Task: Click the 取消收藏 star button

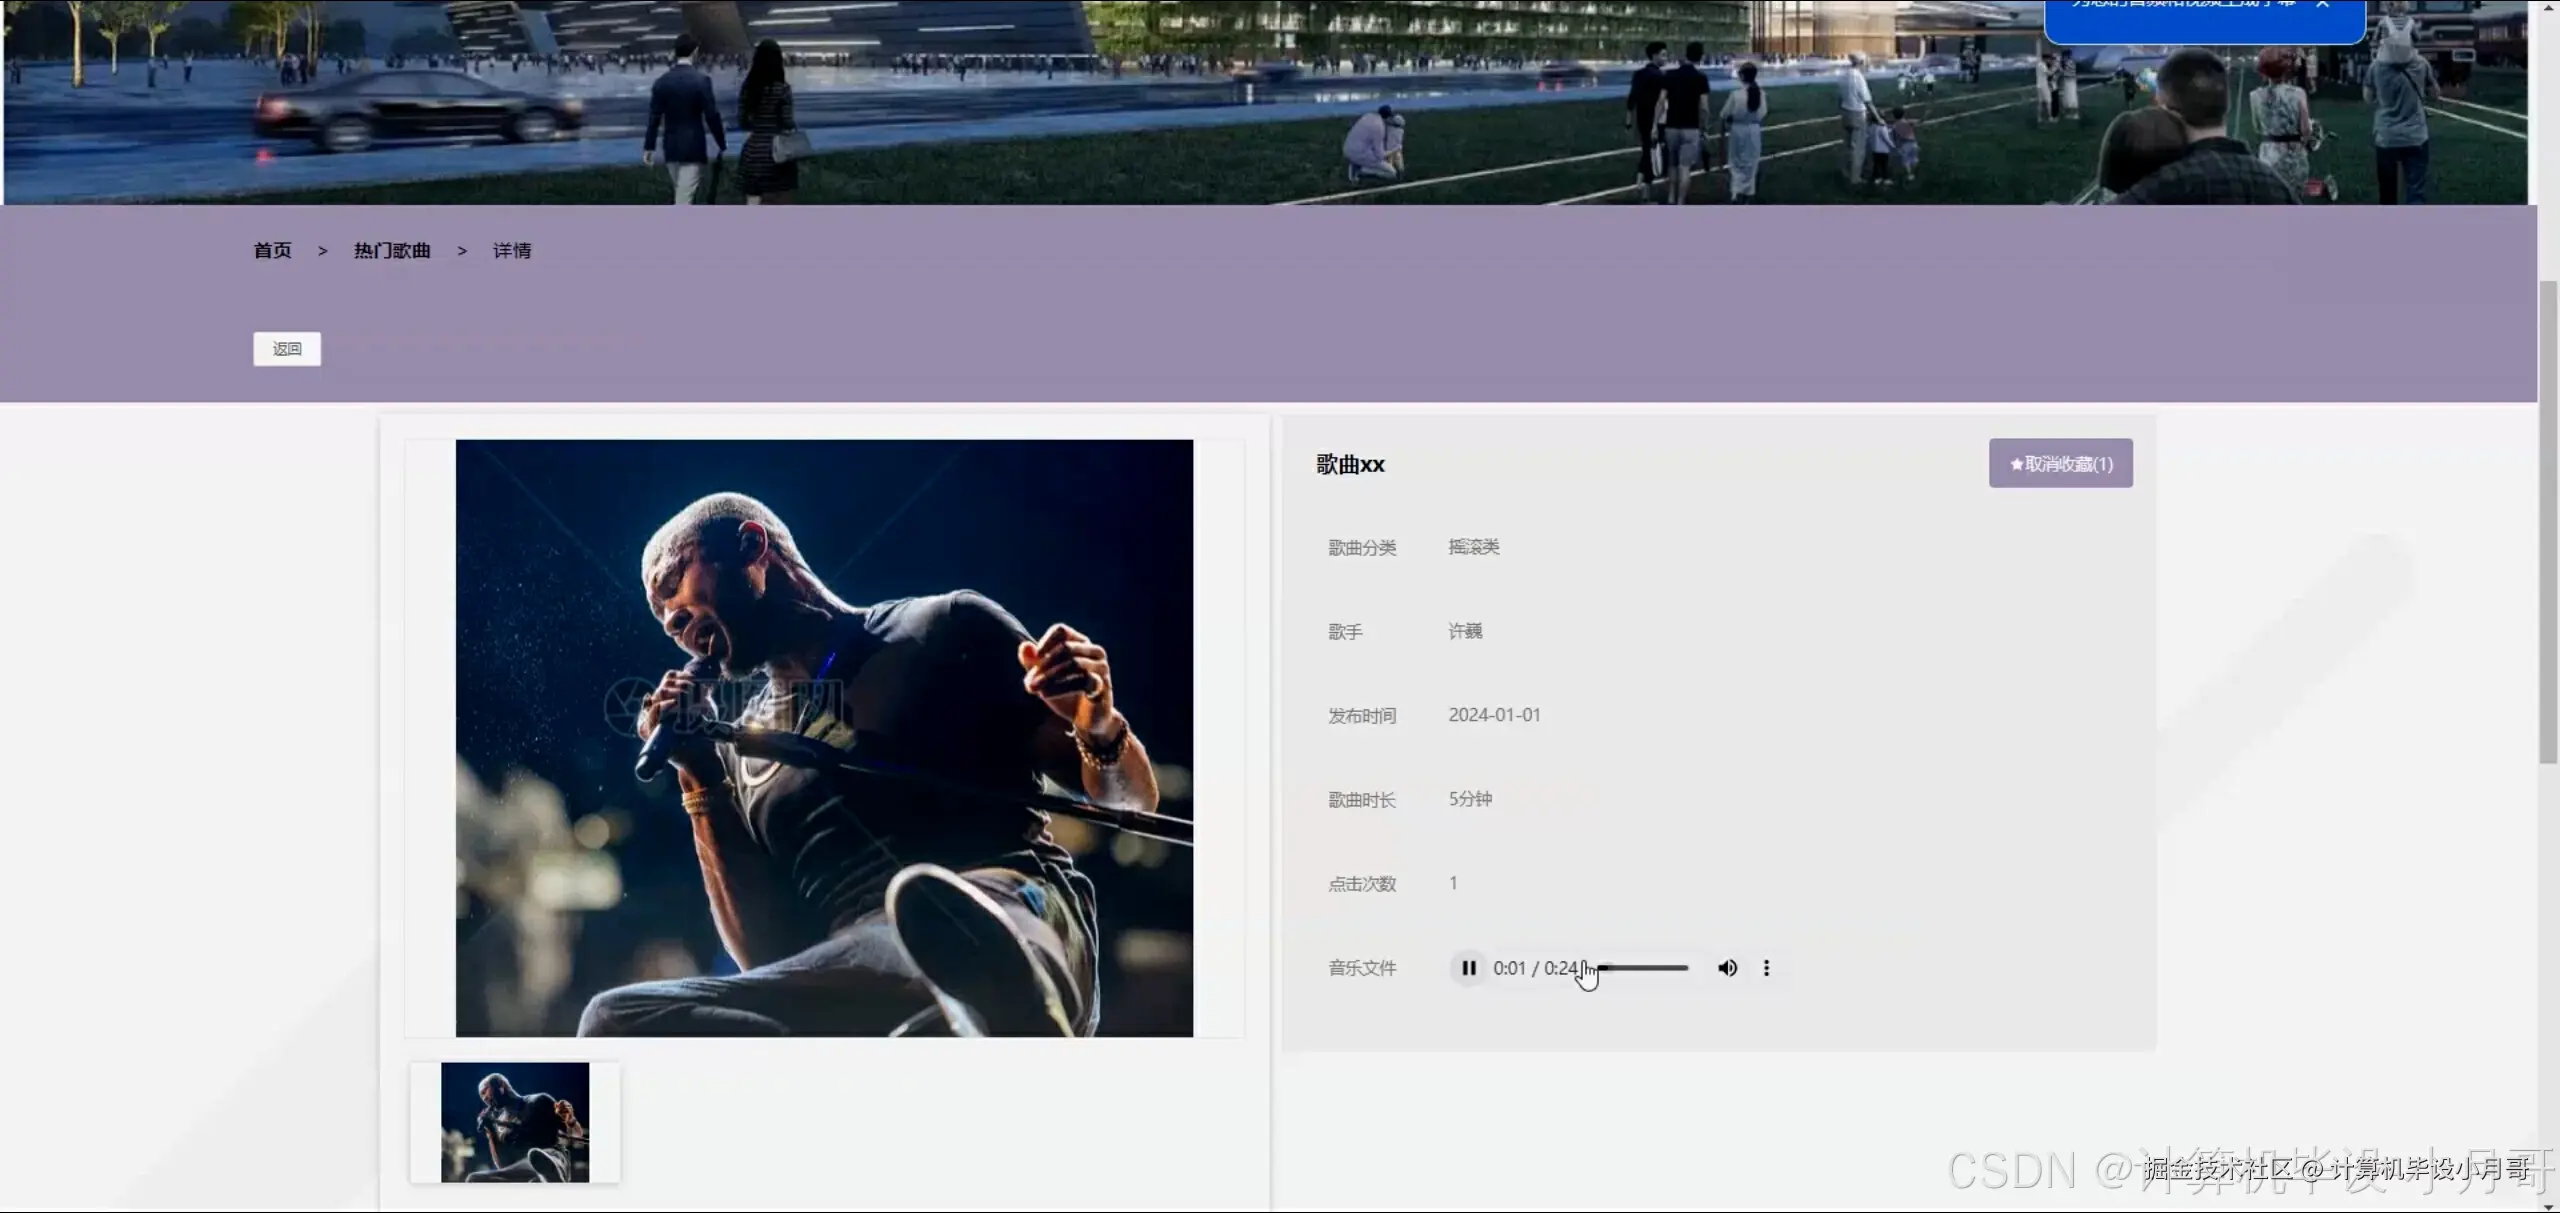Action: tap(2060, 464)
